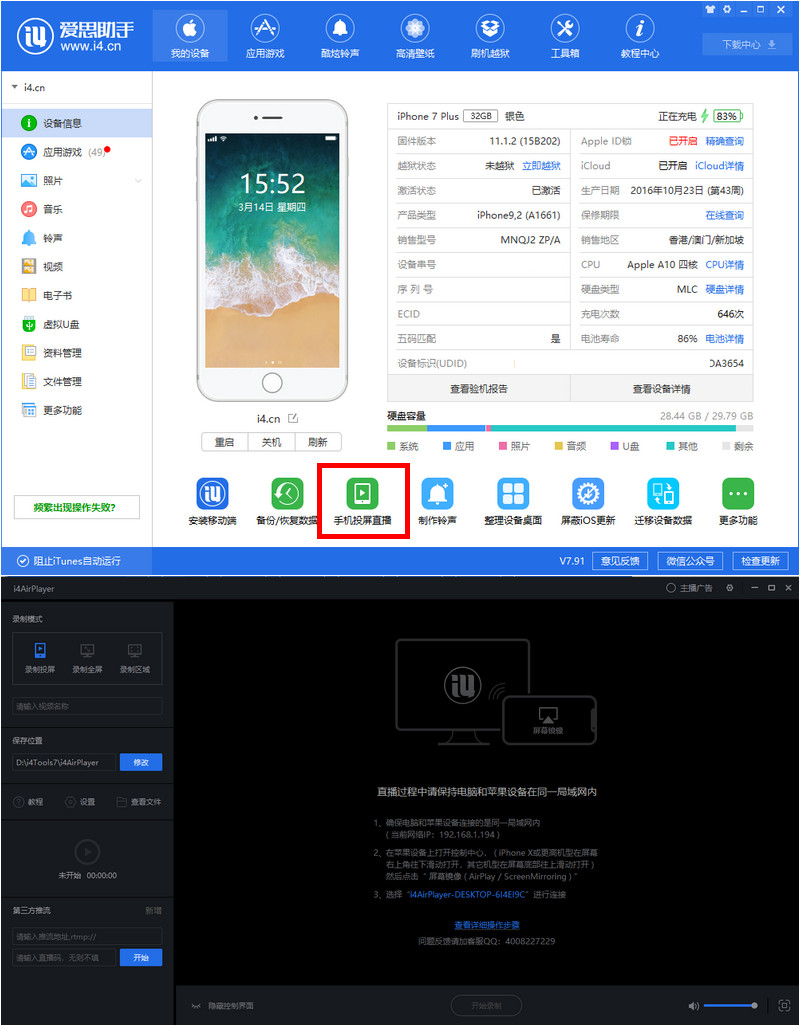Switch to the 应用游戏 sidebar section
Screen dimensions: 800x1026
pos(60,152)
